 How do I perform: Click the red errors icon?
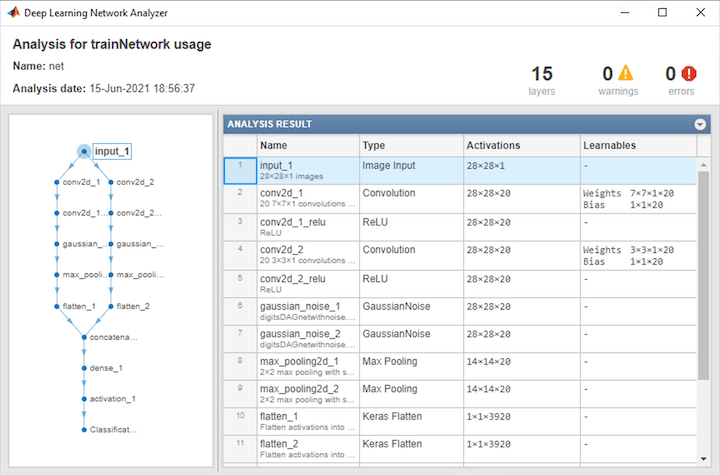click(x=689, y=73)
